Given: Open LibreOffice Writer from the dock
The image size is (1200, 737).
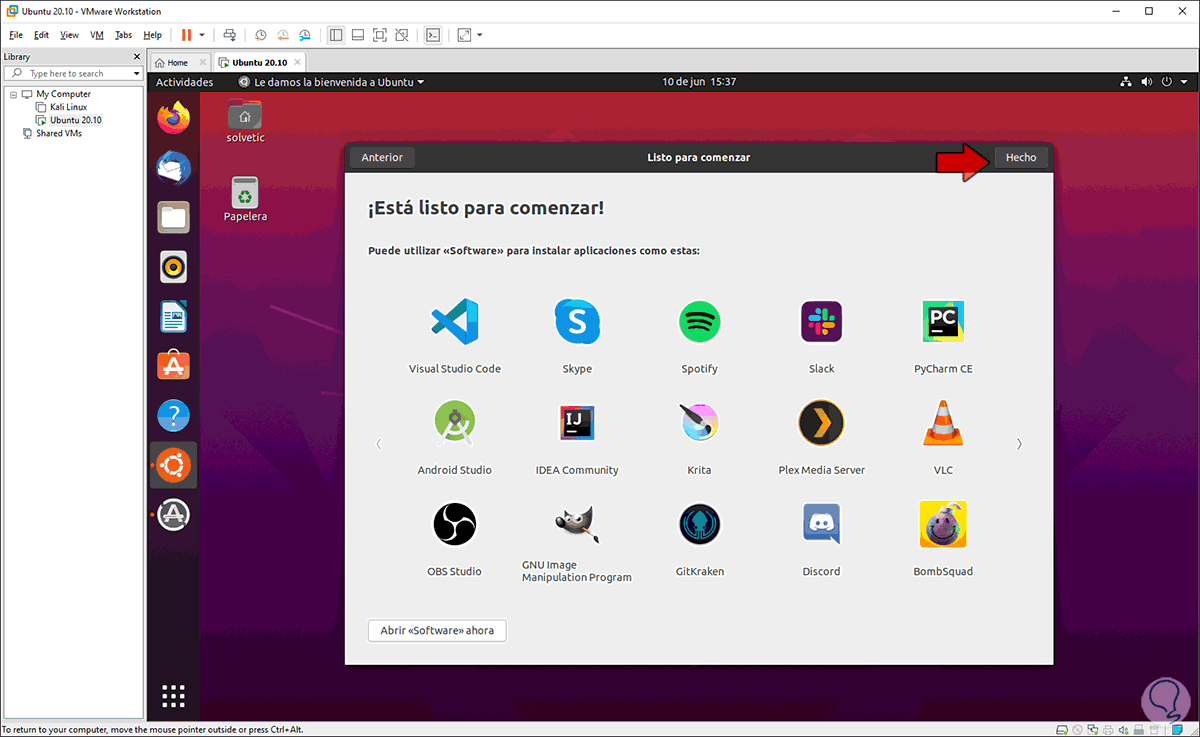Looking at the screenshot, I should (174, 317).
